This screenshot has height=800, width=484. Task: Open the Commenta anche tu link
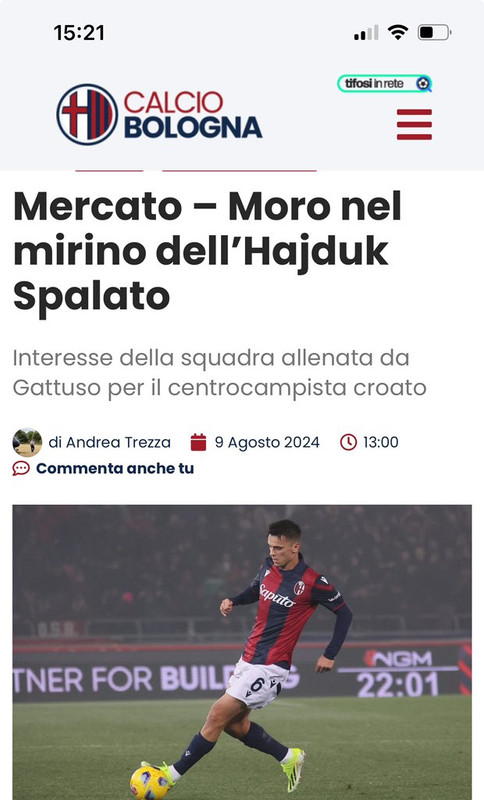(115, 468)
